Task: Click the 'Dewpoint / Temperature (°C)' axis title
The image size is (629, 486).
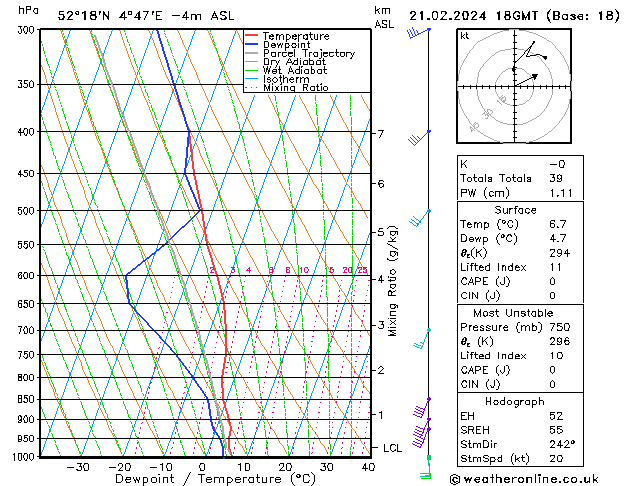Action: 215,479
